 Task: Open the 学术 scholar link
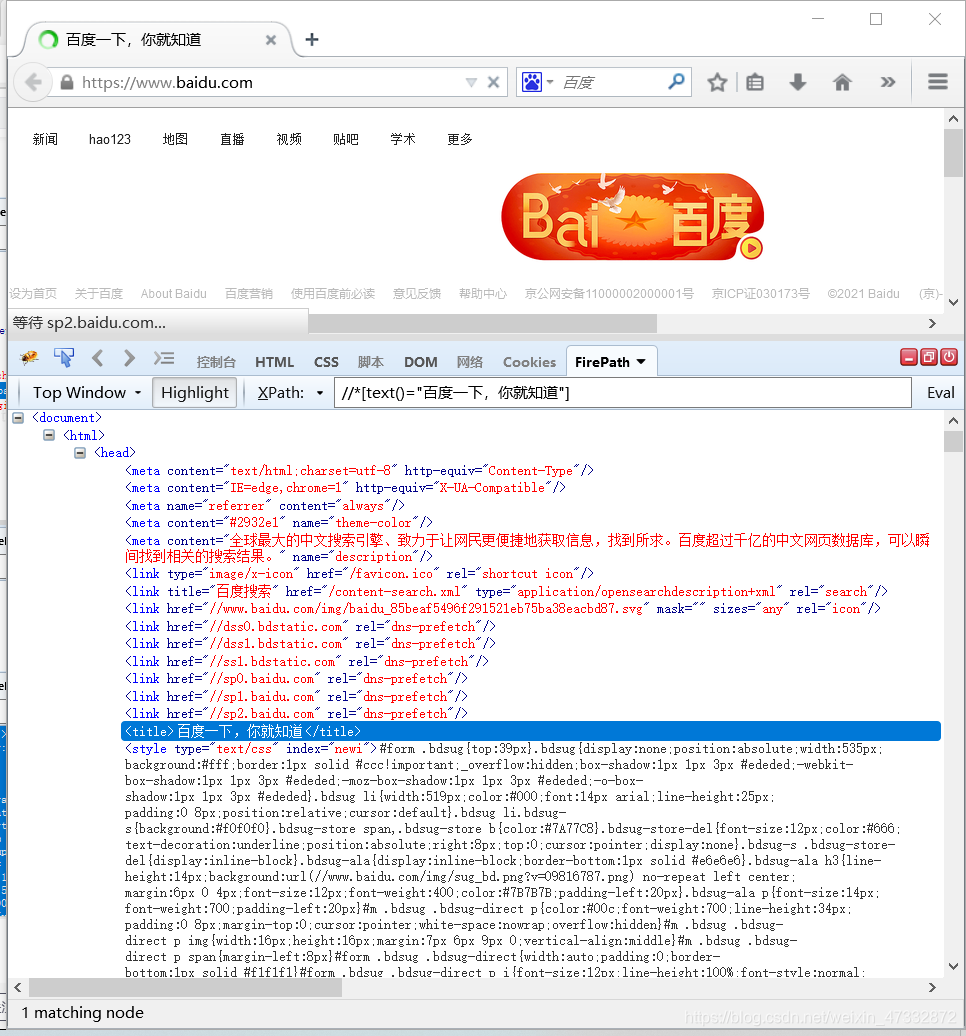tap(402, 139)
